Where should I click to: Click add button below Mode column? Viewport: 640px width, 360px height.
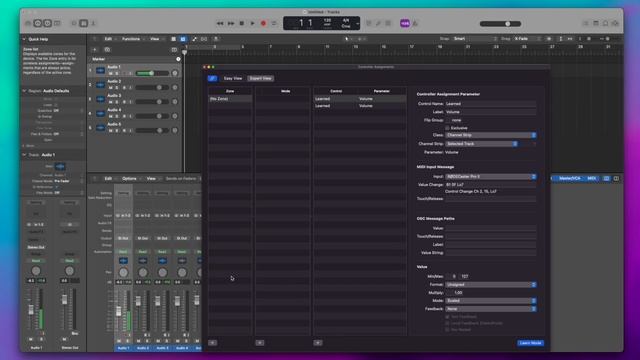(260, 343)
